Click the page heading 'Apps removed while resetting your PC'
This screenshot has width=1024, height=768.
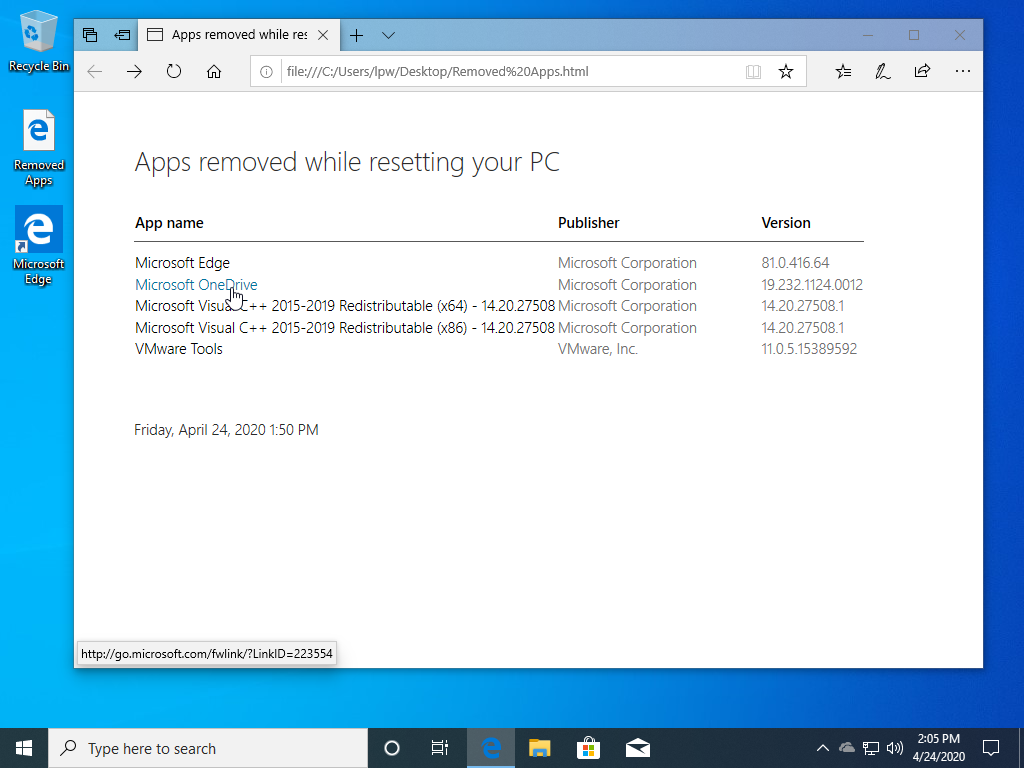tap(347, 162)
